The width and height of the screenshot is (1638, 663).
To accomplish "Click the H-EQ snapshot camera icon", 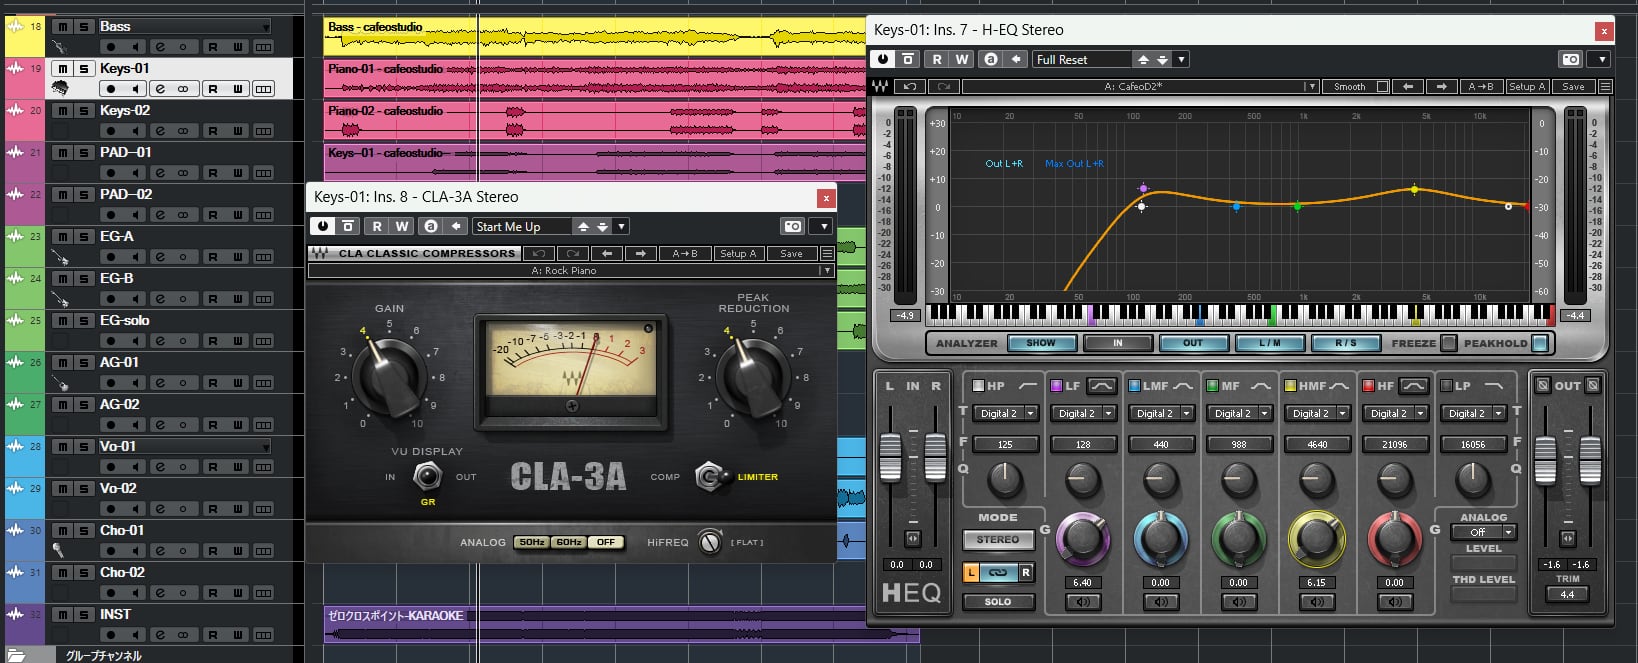I will point(1571,59).
